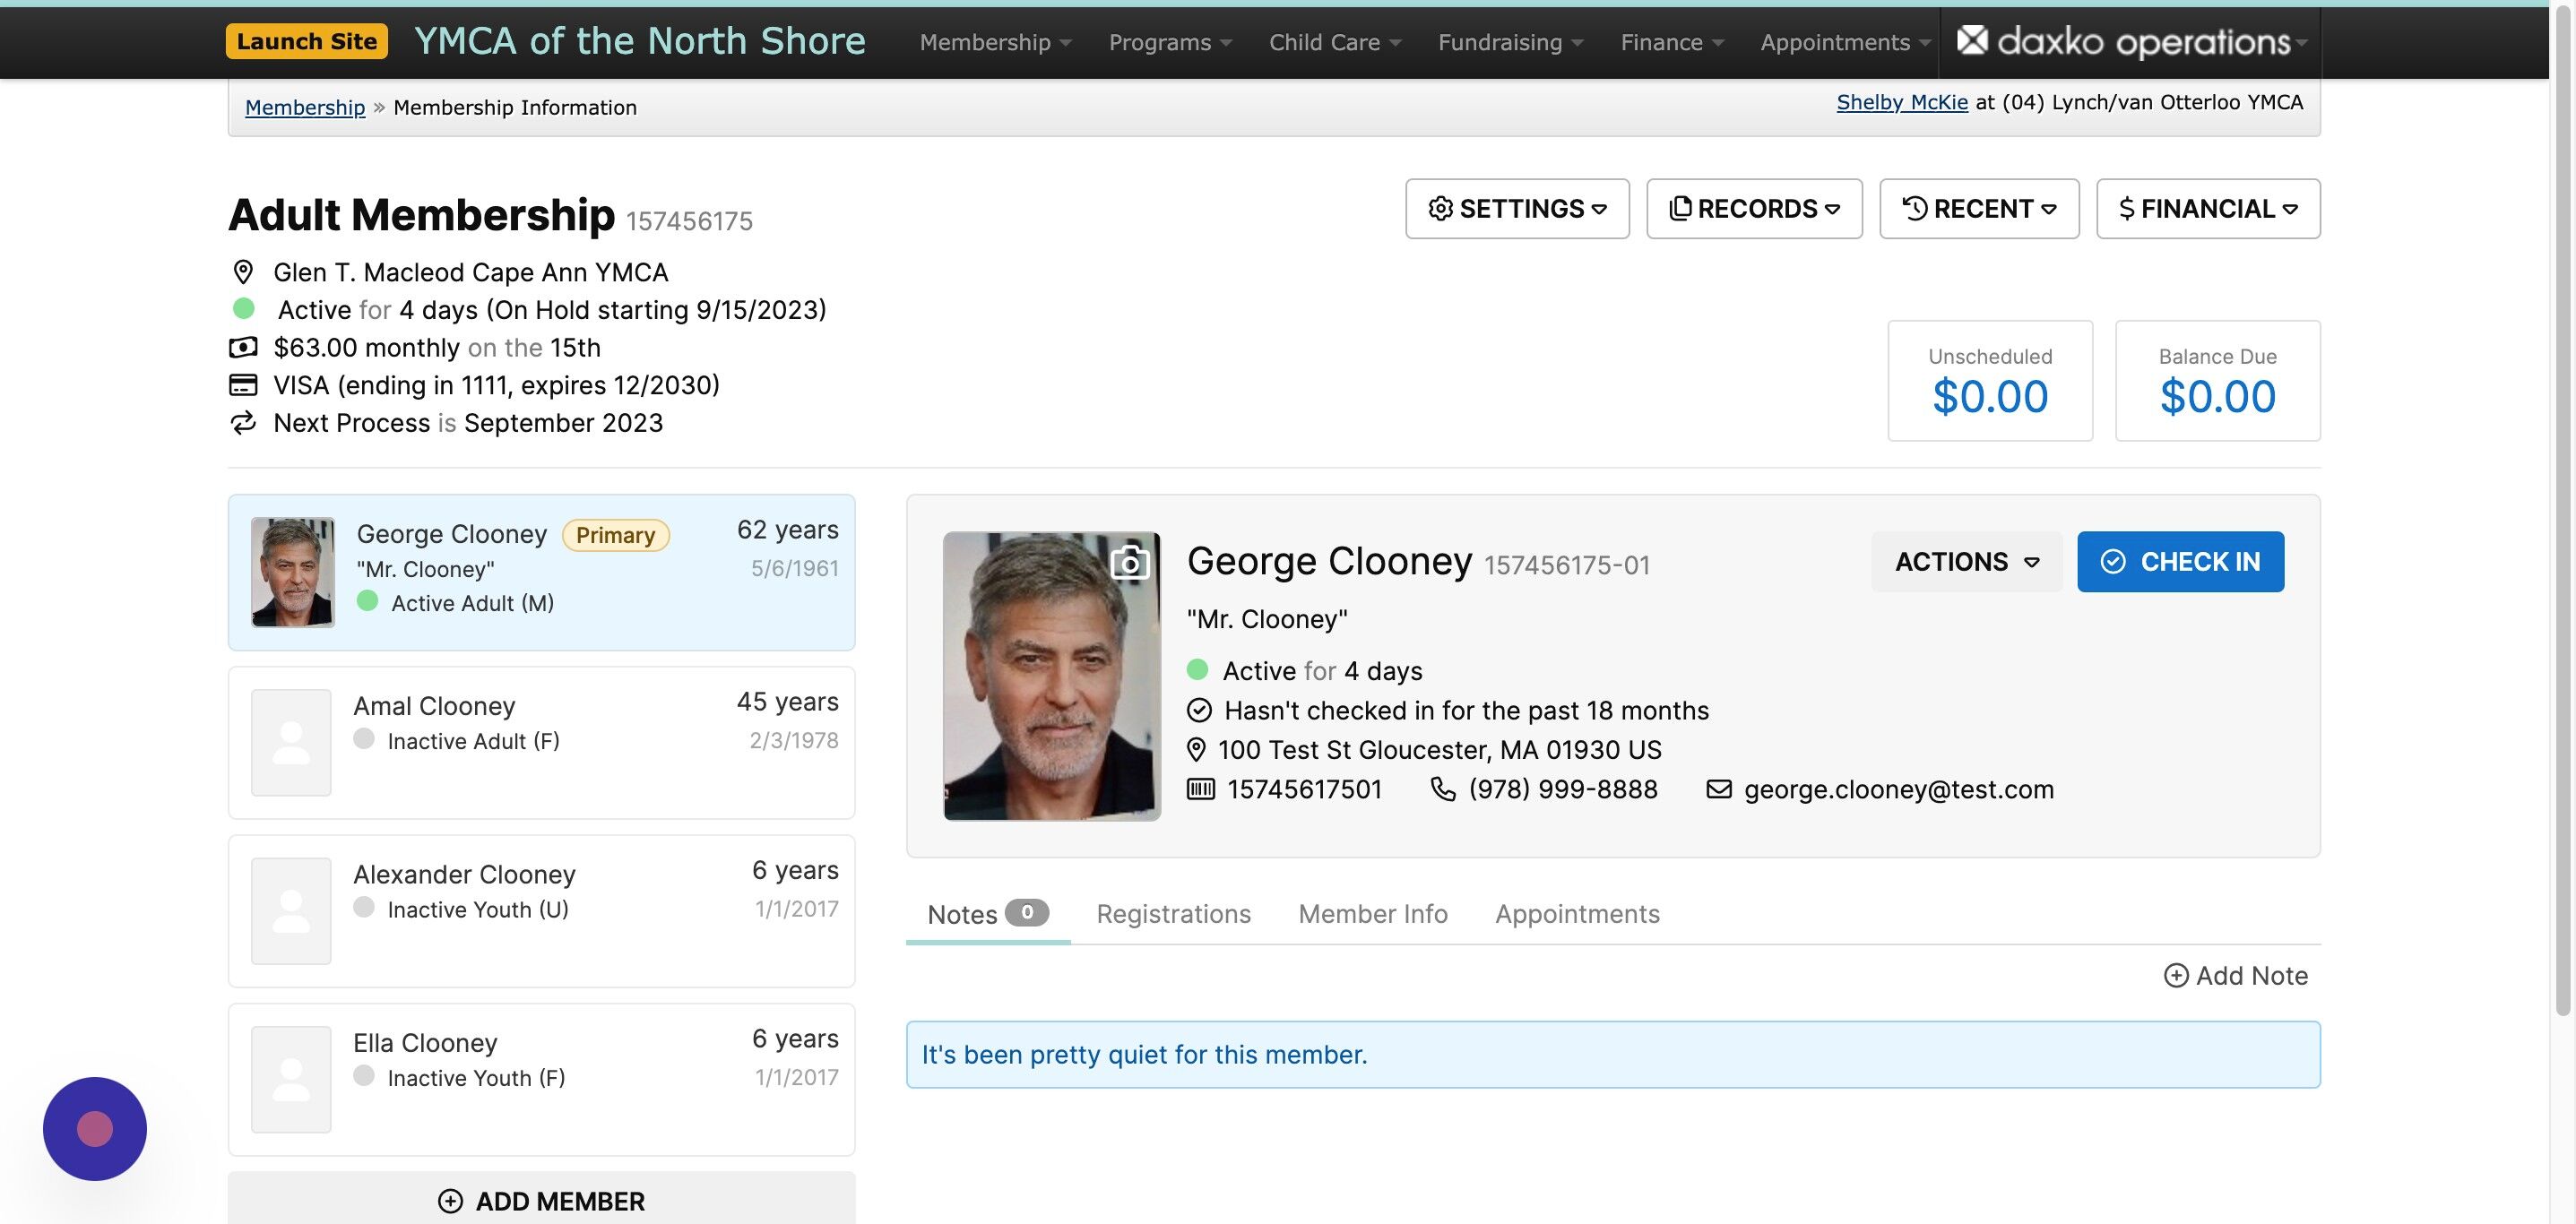Click the location pin icon beside Glen T. Macleod Cape Ann YMCA
The height and width of the screenshot is (1224, 2576).
point(243,272)
